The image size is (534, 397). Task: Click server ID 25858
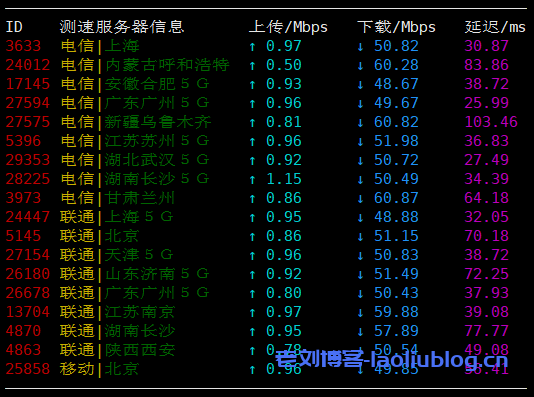click(28, 369)
